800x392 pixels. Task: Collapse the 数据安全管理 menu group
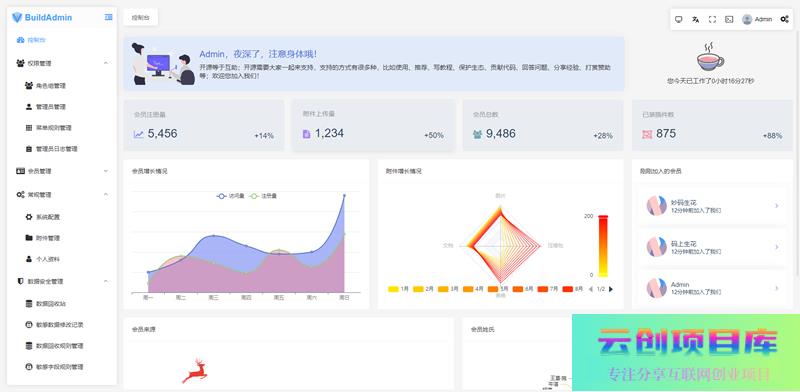click(106, 281)
